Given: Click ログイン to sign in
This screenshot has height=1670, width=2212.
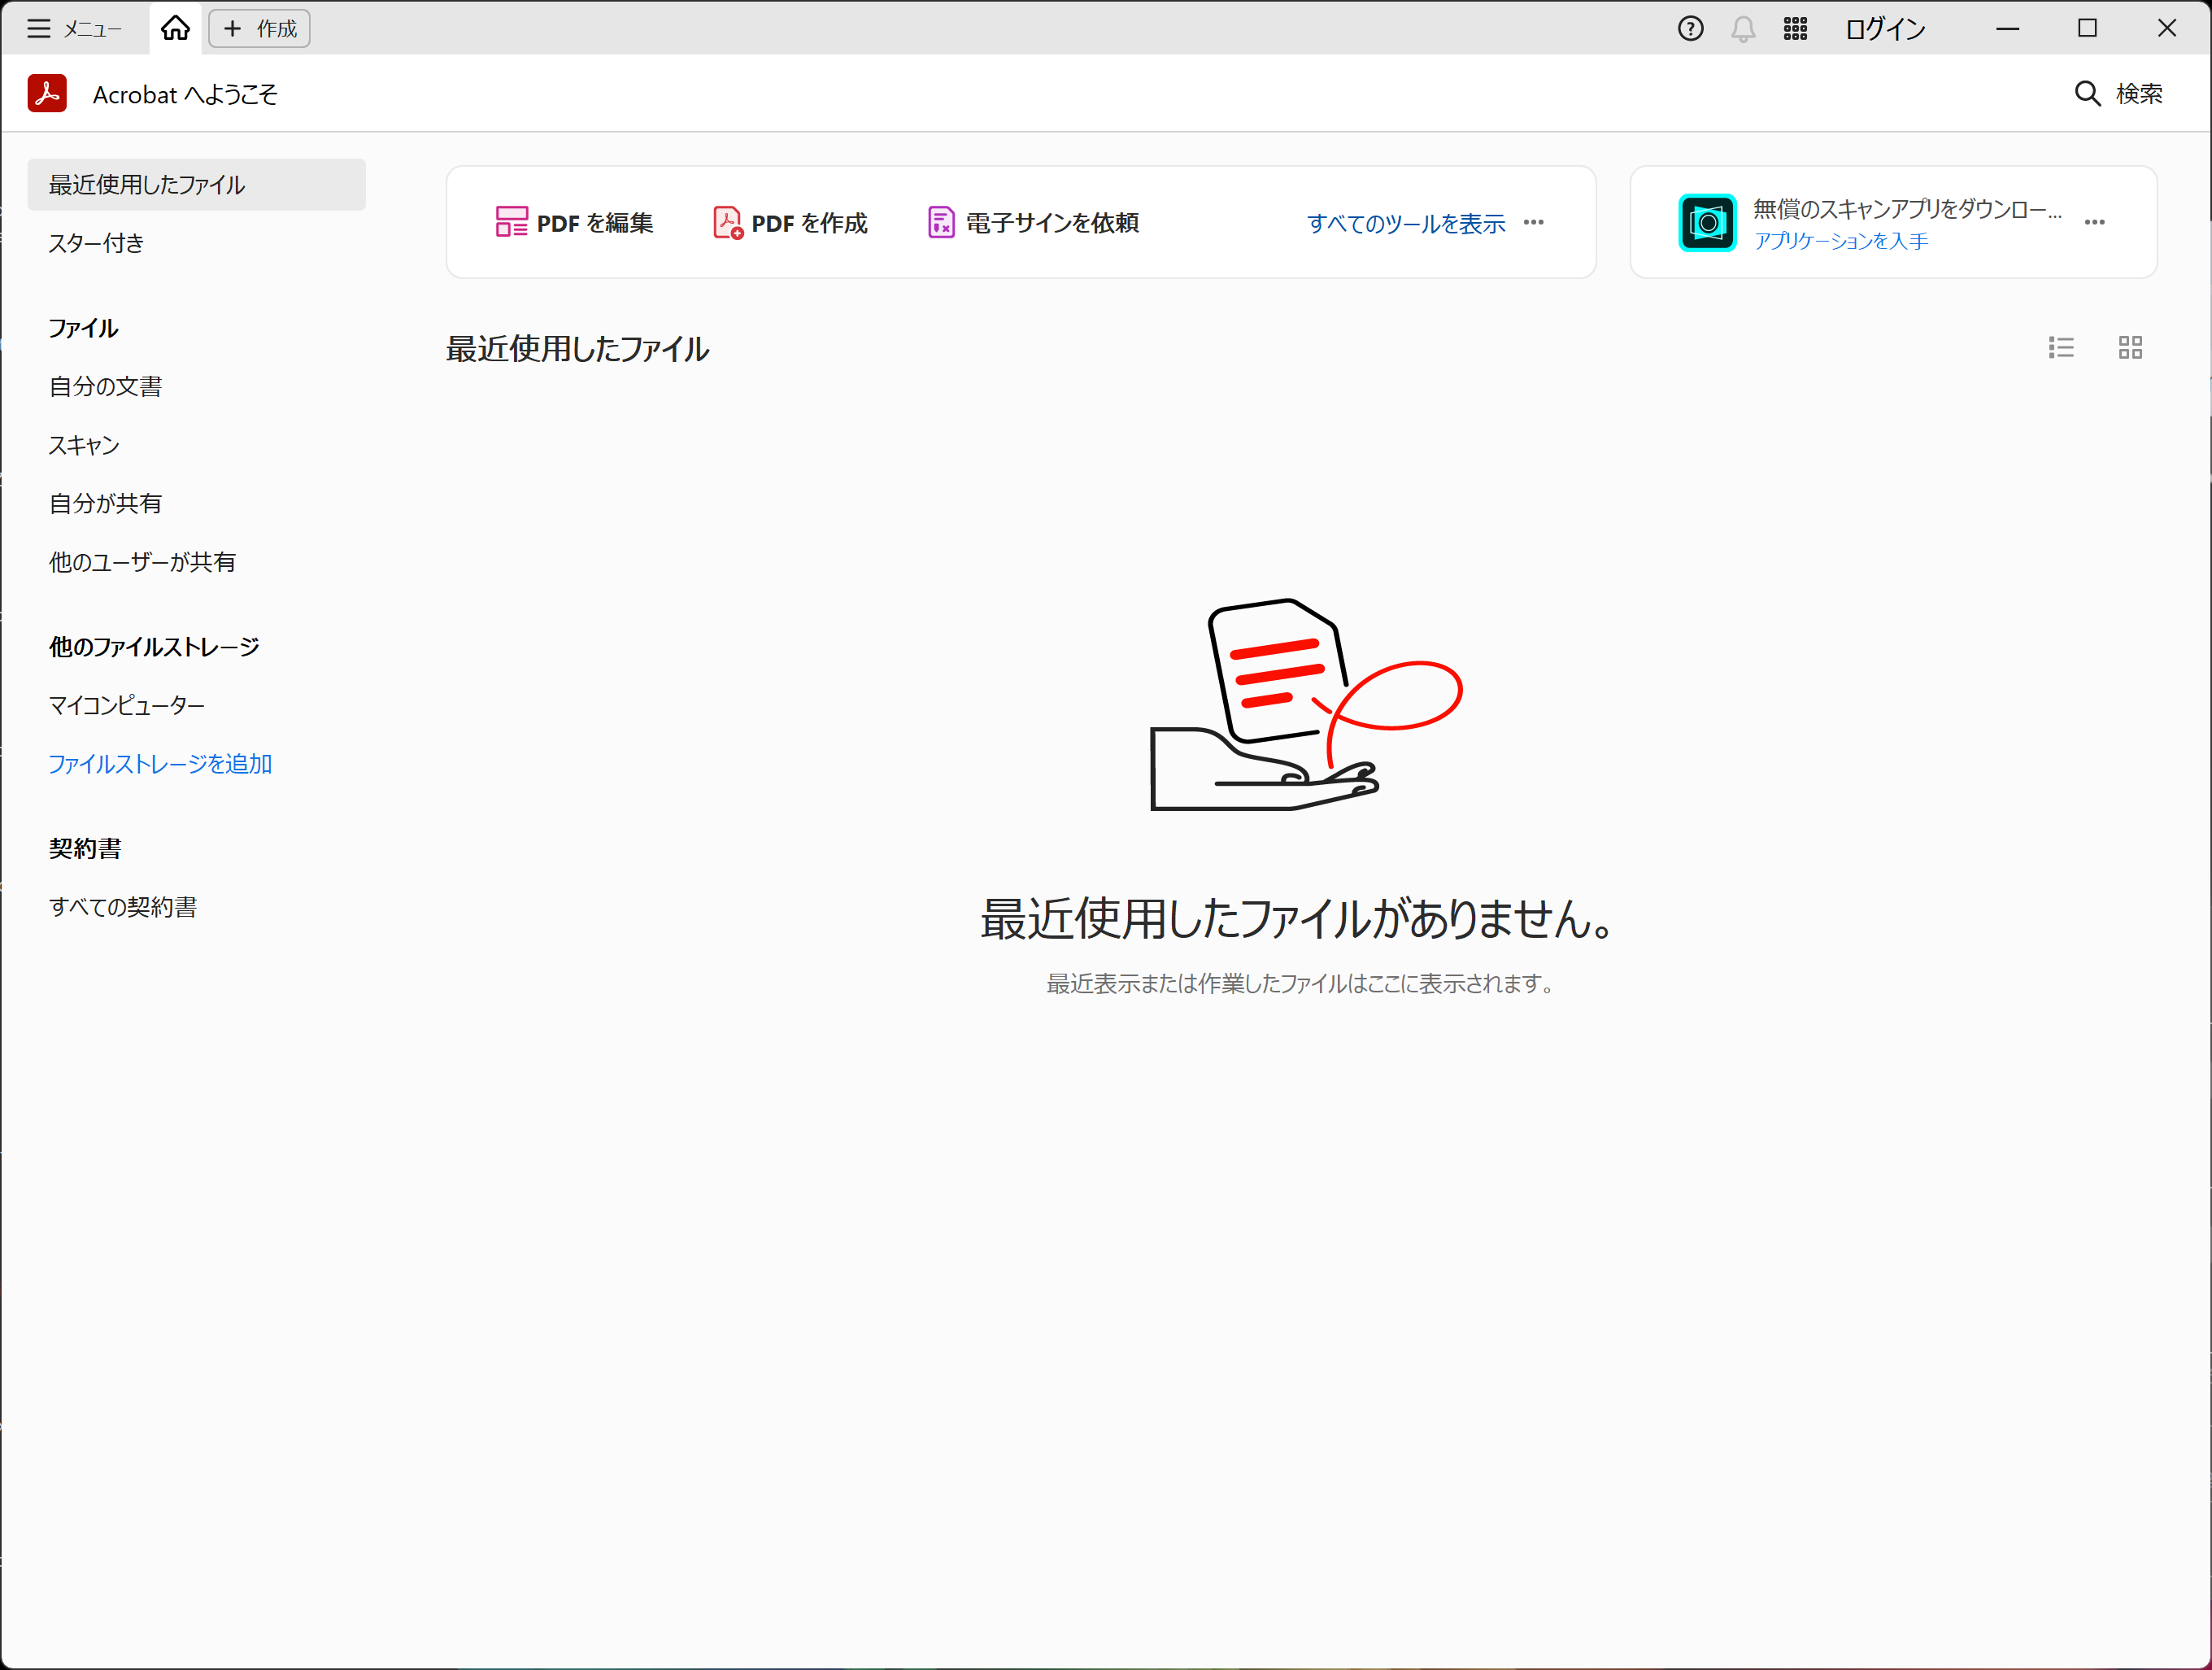Looking at the screenshot, I should coord(1885,29).
